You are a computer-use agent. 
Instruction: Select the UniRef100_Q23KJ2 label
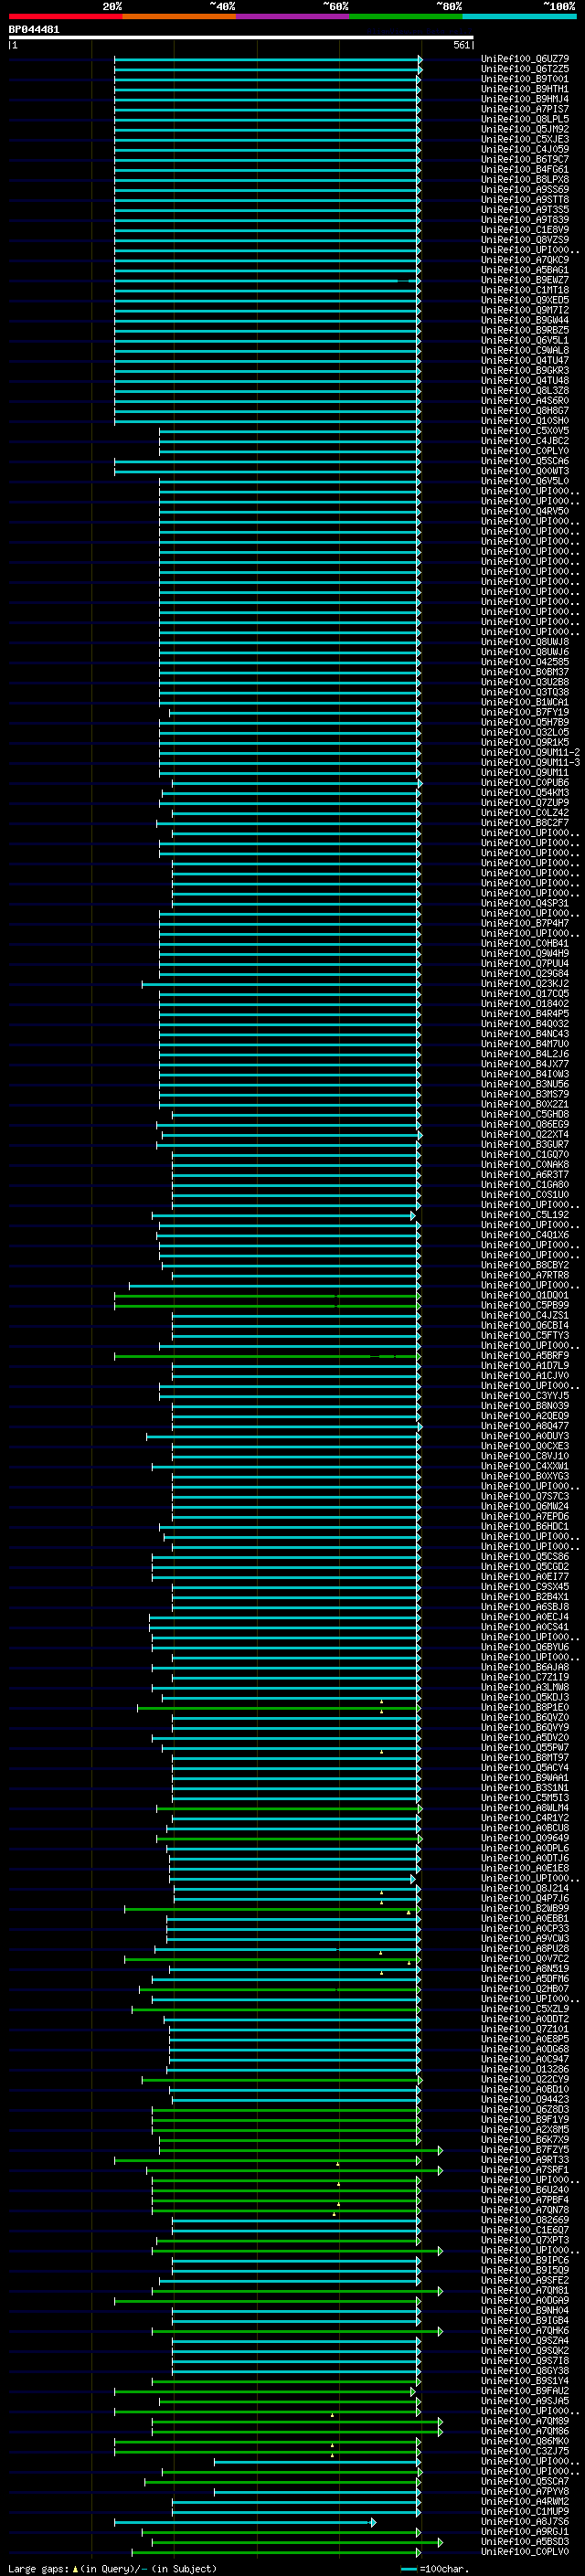coord(525,983)
